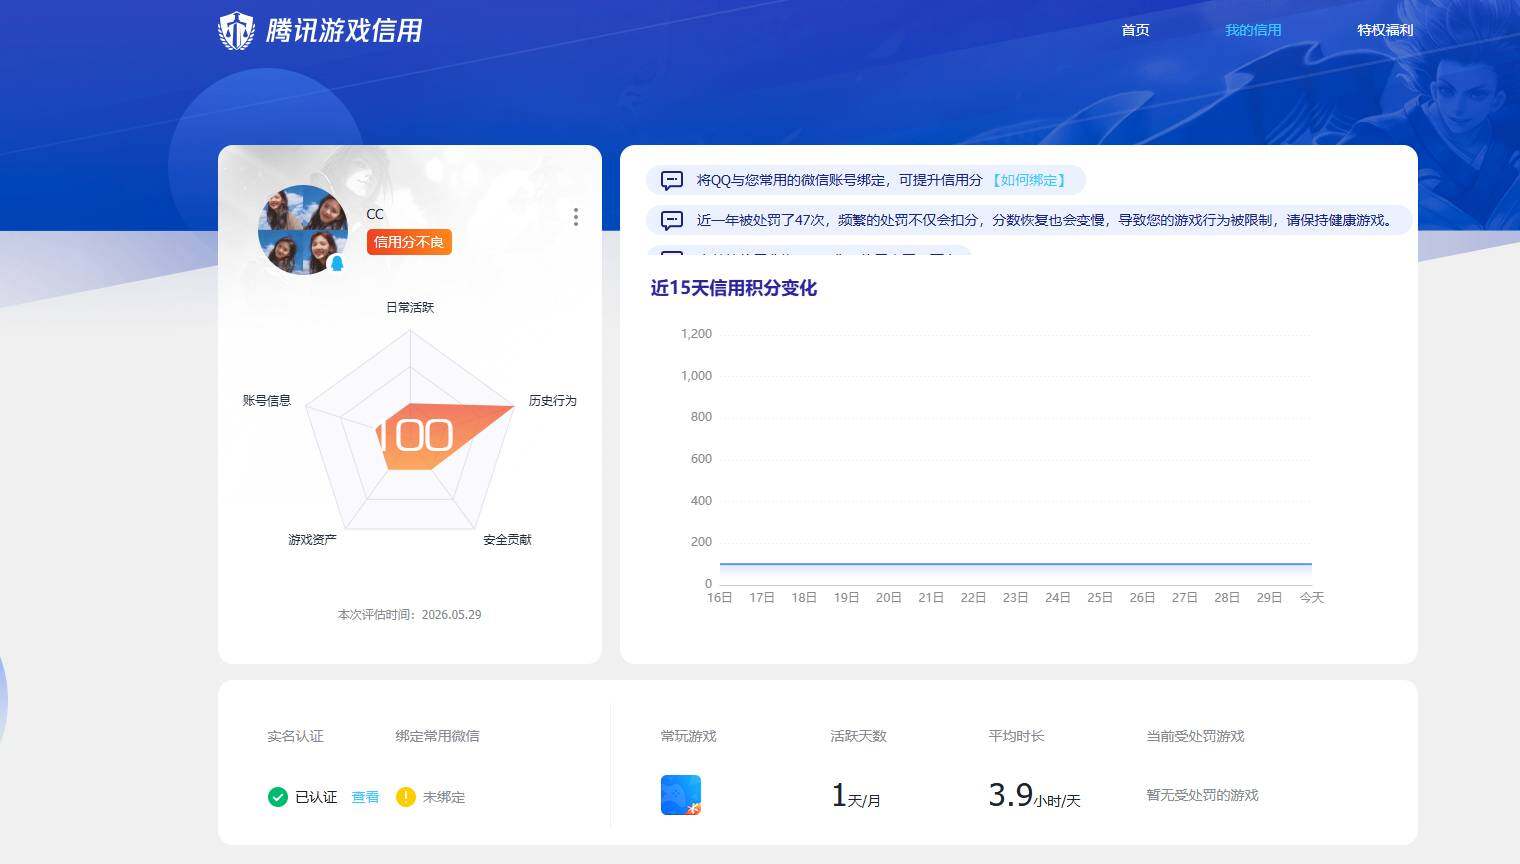Click the Tencent Game Credit shield logo

coord(236,31)
